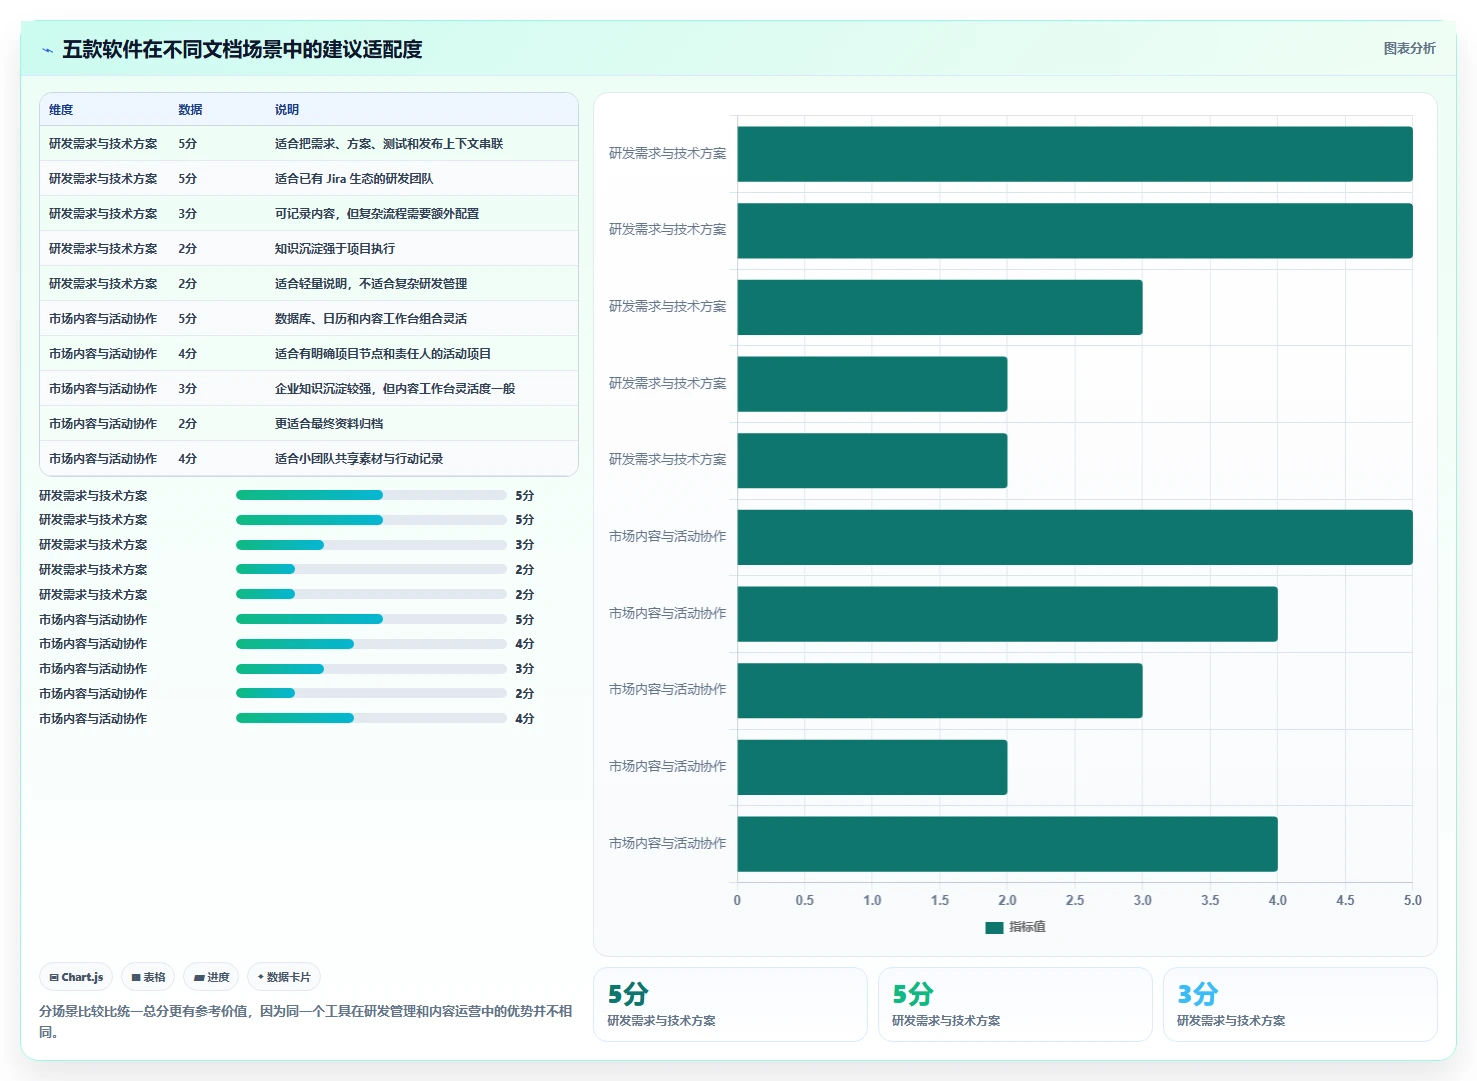Click the 市场内容与活动协作 chart bar ending at 3.0
This screenshot has width=1477, height=1081.
tap(940, 691)
